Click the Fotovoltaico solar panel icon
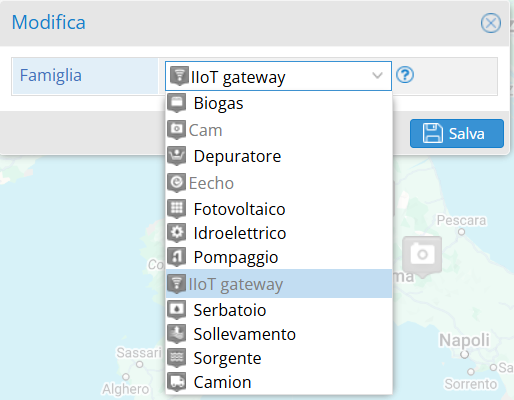The image size is (514, 400). pyautogui.click(x=177, y=209)
